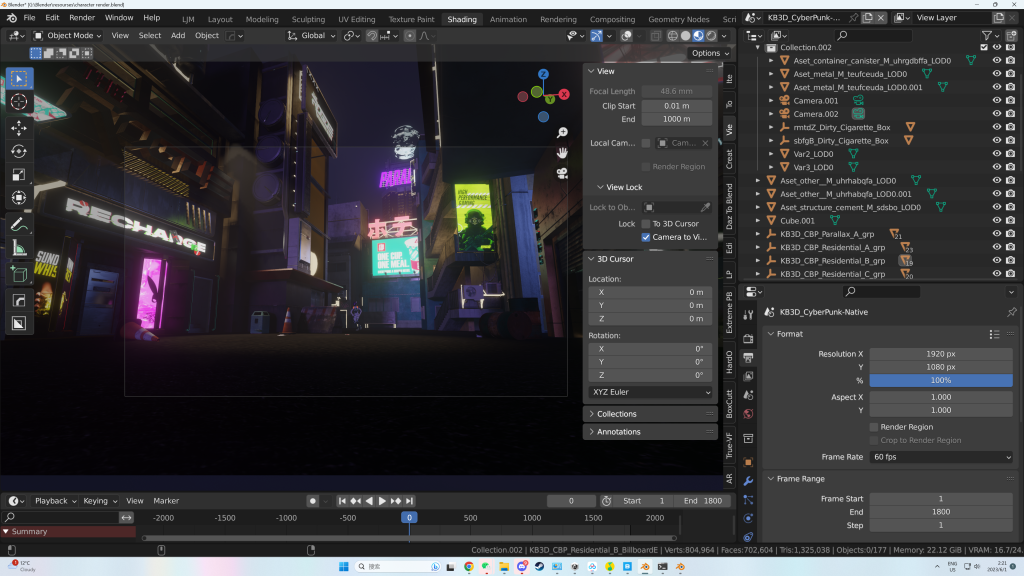Open the Global orientation dropdown
This screenshot has height=576, width=1024.
[x=312, y=35]
